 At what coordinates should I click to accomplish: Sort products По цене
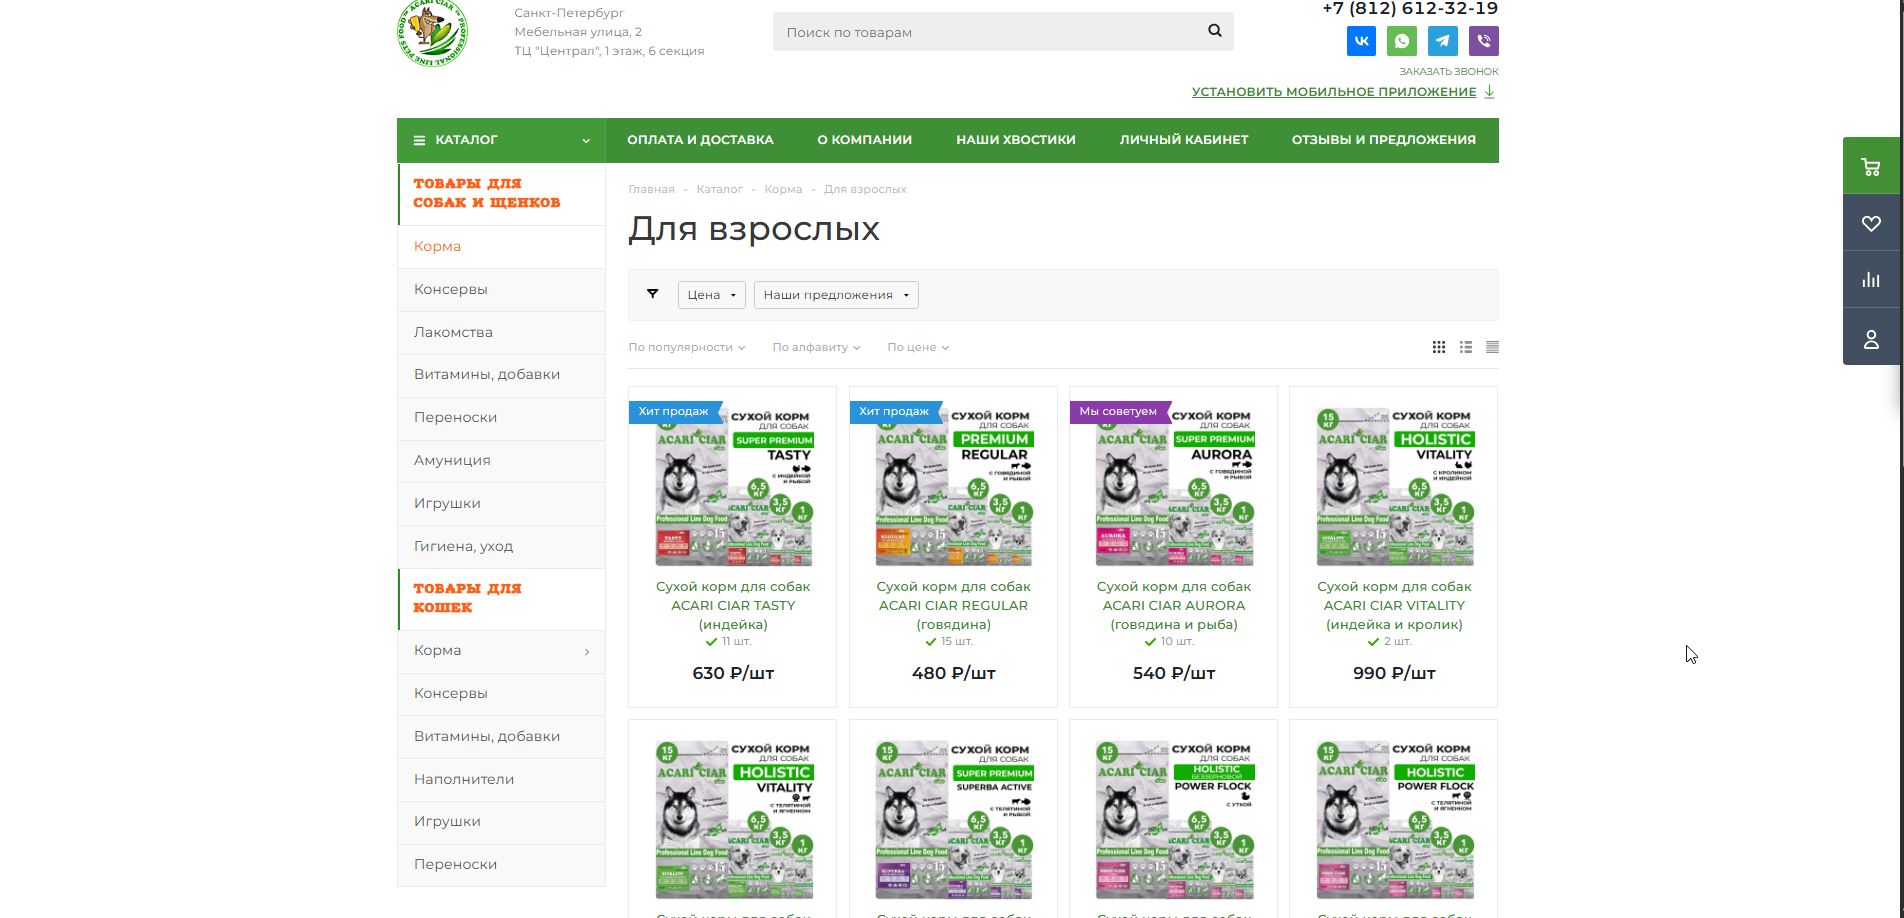(918, 347)
